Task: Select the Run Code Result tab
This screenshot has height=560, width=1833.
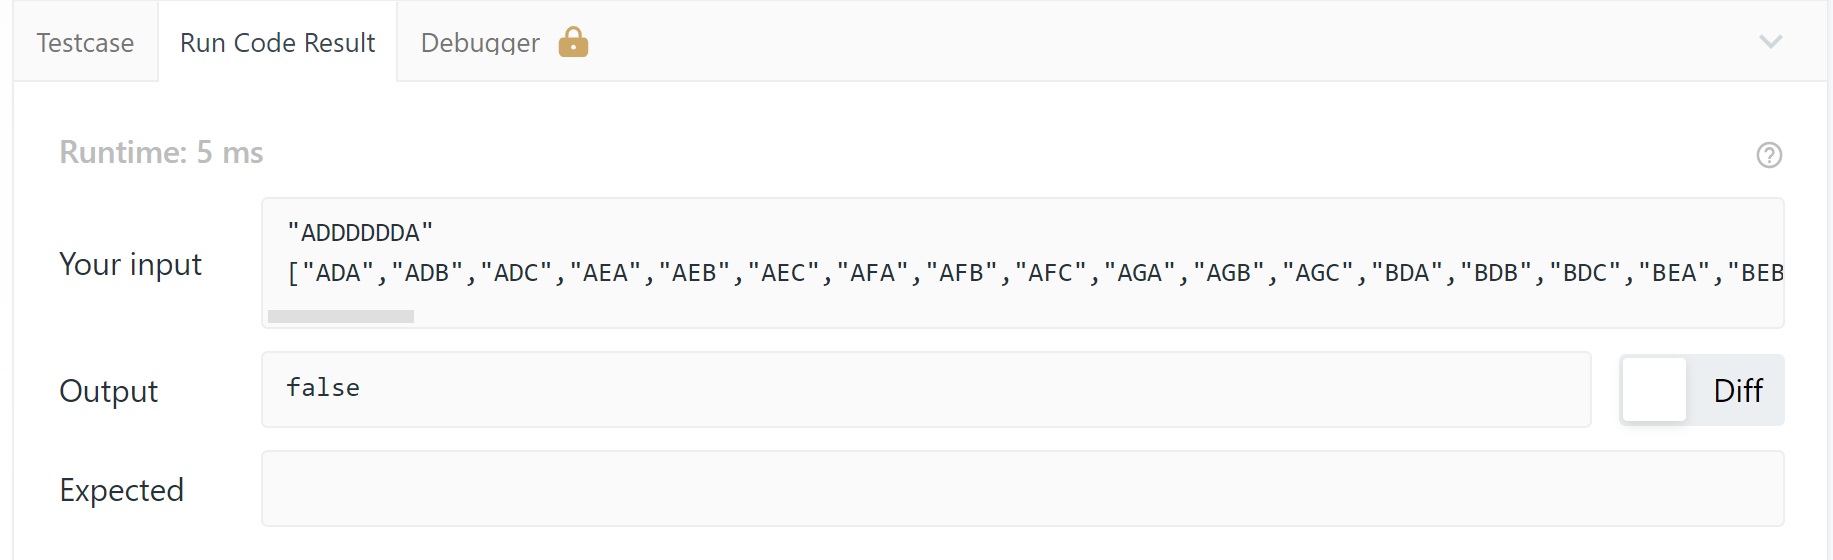Action: pyautogui.click(x=277, y=43)
